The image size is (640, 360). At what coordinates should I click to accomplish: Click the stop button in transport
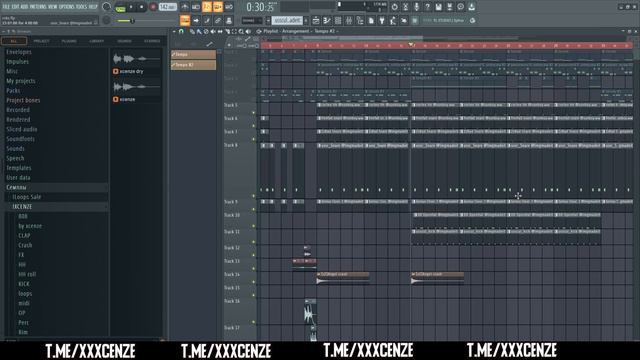(142, 7)
